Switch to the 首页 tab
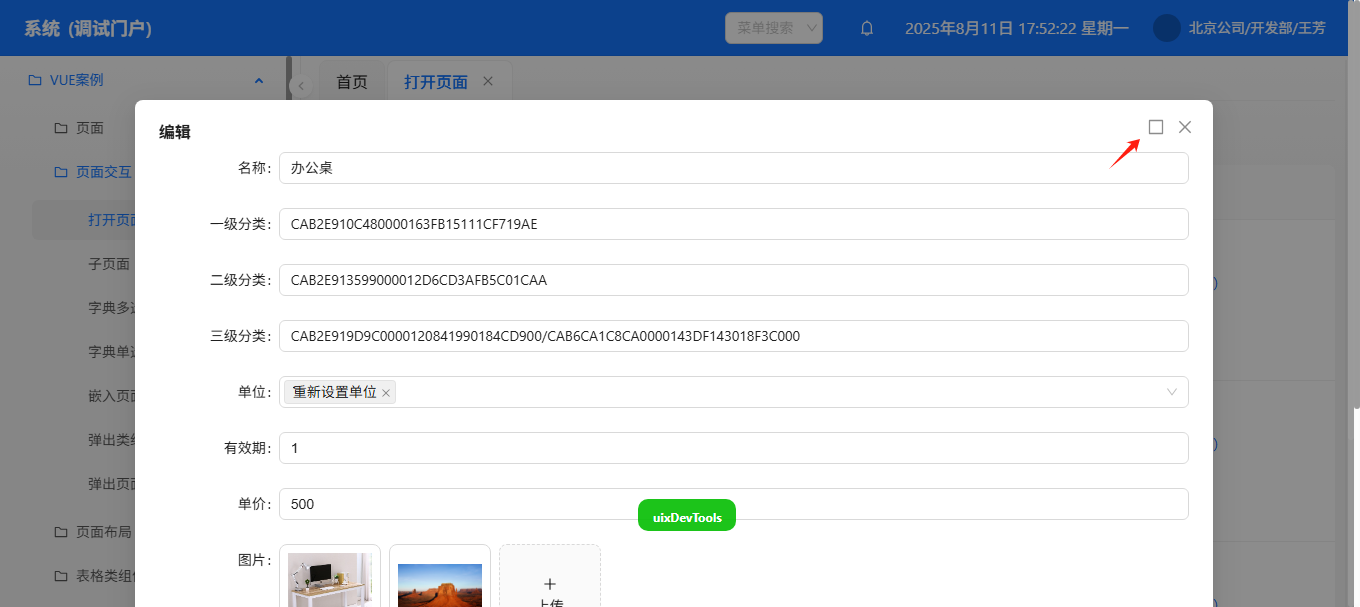This screenshot has width=1360, height=607. pyautogui.click(x=351, y=82)
